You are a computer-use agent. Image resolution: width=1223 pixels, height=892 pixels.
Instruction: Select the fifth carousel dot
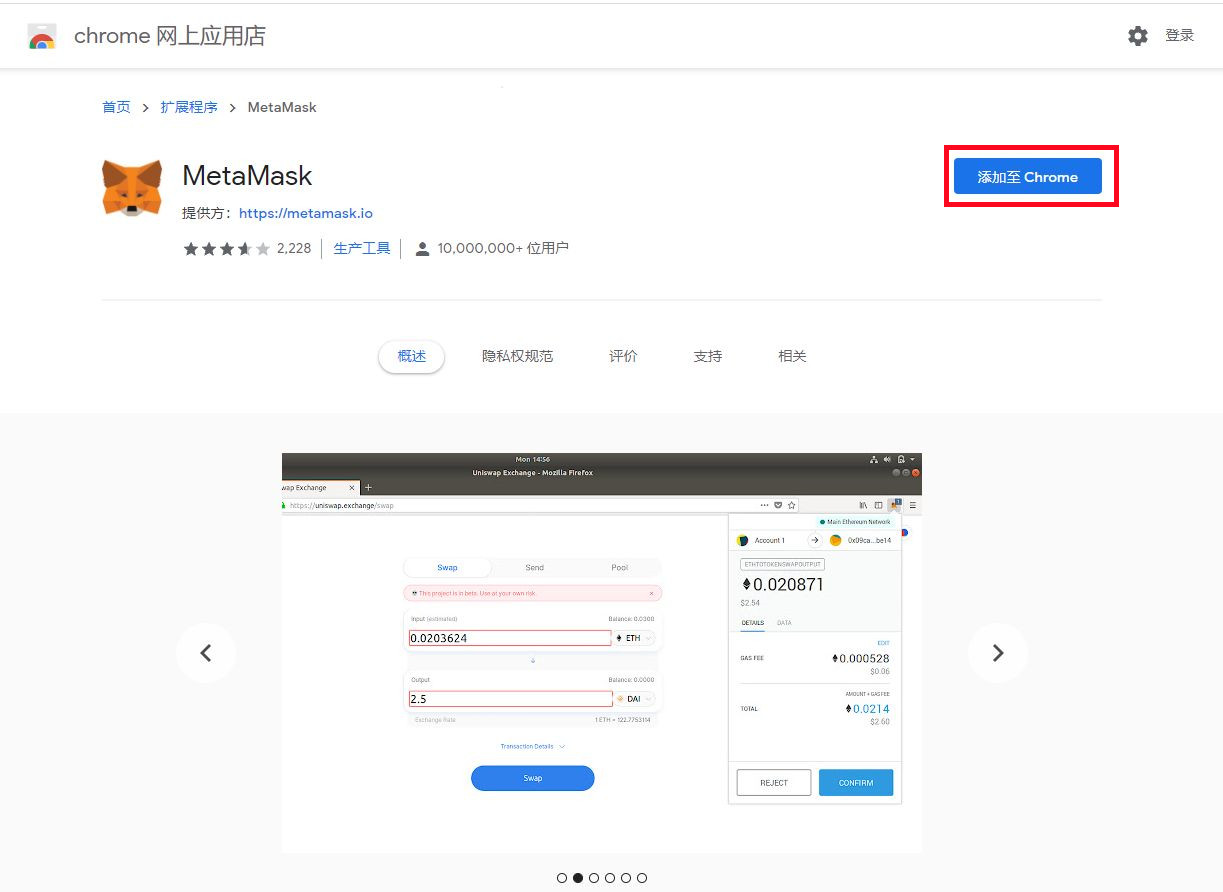(x=626, y=878)
